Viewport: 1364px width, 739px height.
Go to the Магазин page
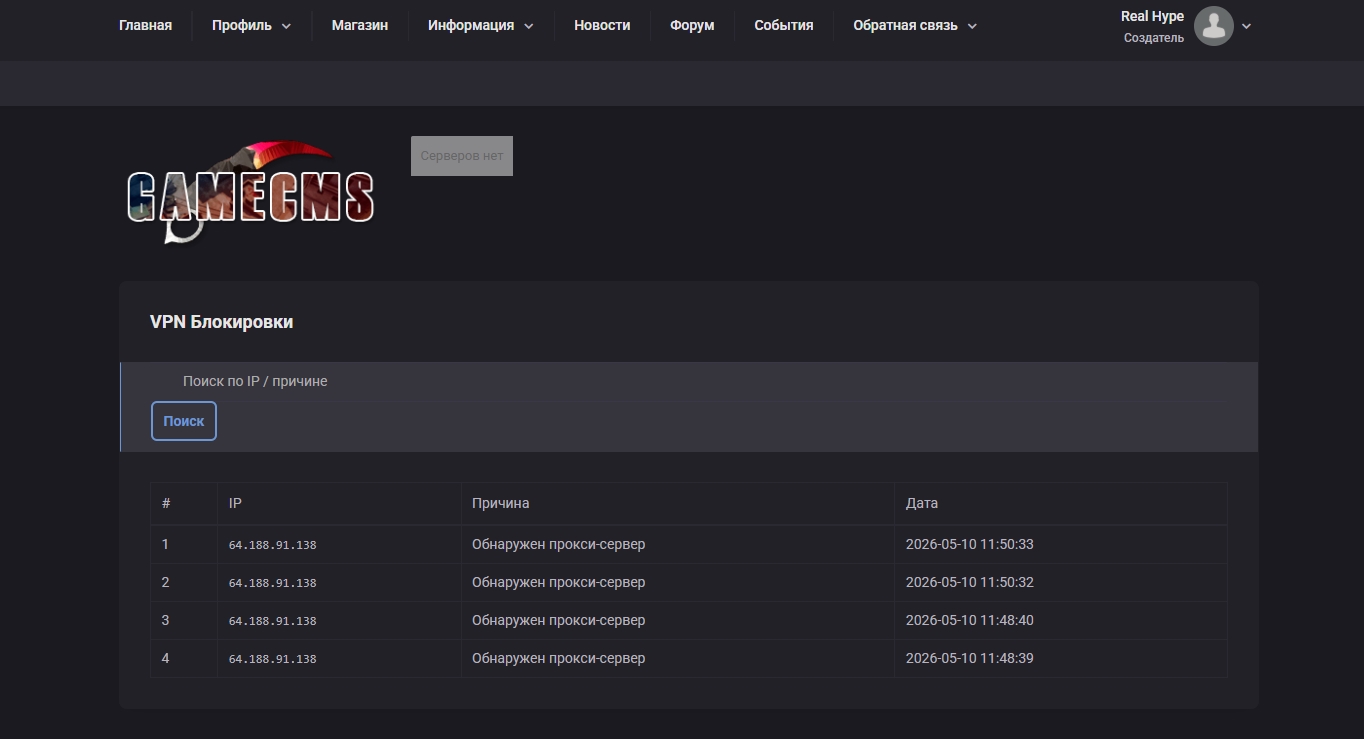click(x=360, y=25)
